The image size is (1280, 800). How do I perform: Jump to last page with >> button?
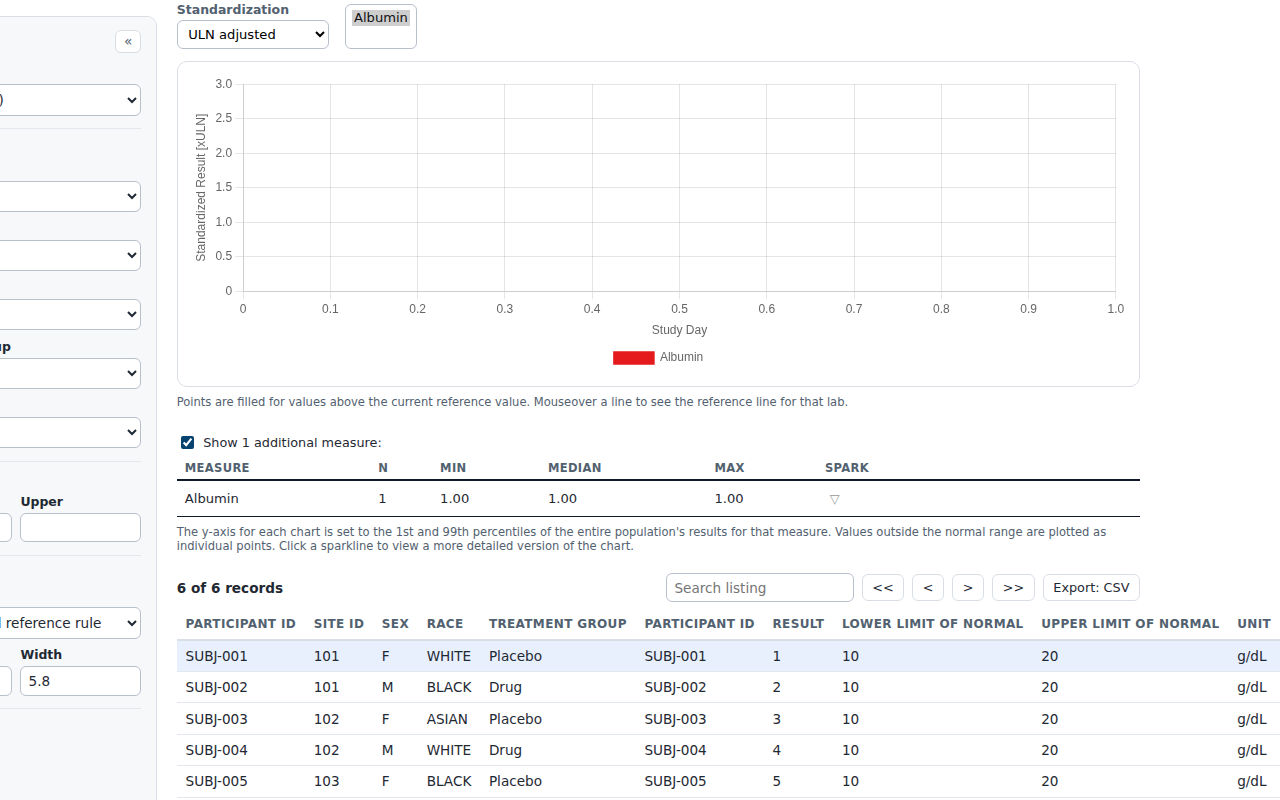pos(1013,588)
